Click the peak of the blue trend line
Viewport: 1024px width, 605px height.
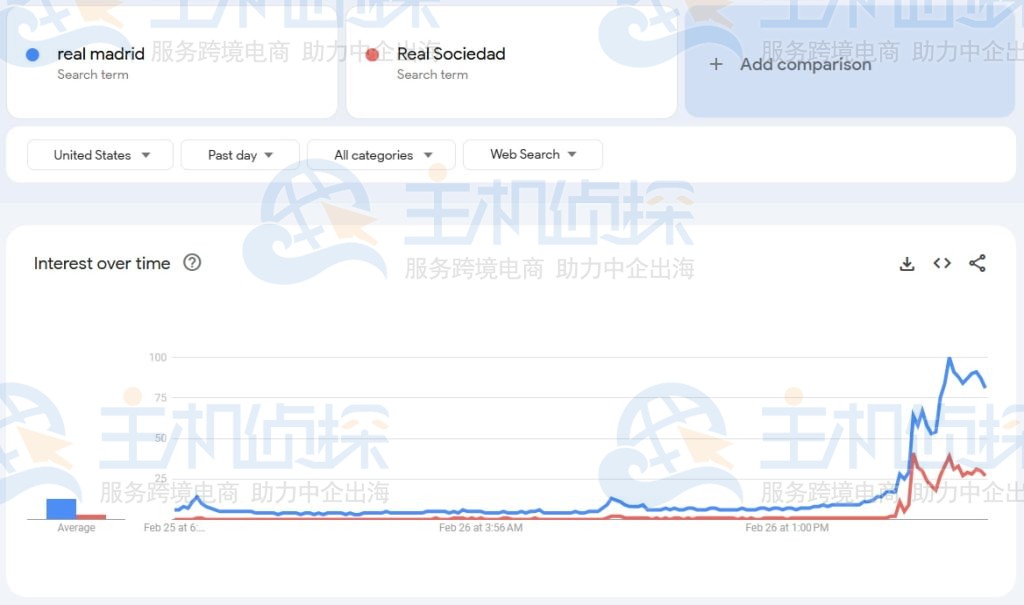point(948,357)
